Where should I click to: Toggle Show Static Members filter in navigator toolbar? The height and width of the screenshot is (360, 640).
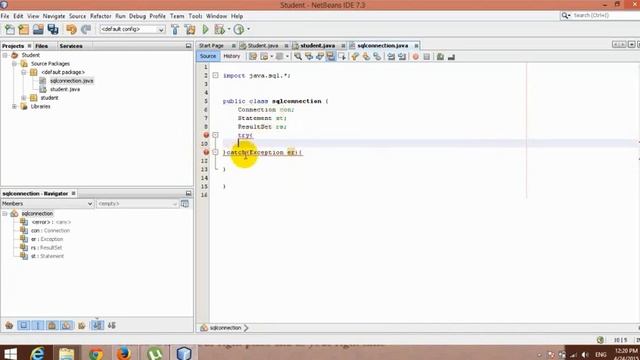38,325
